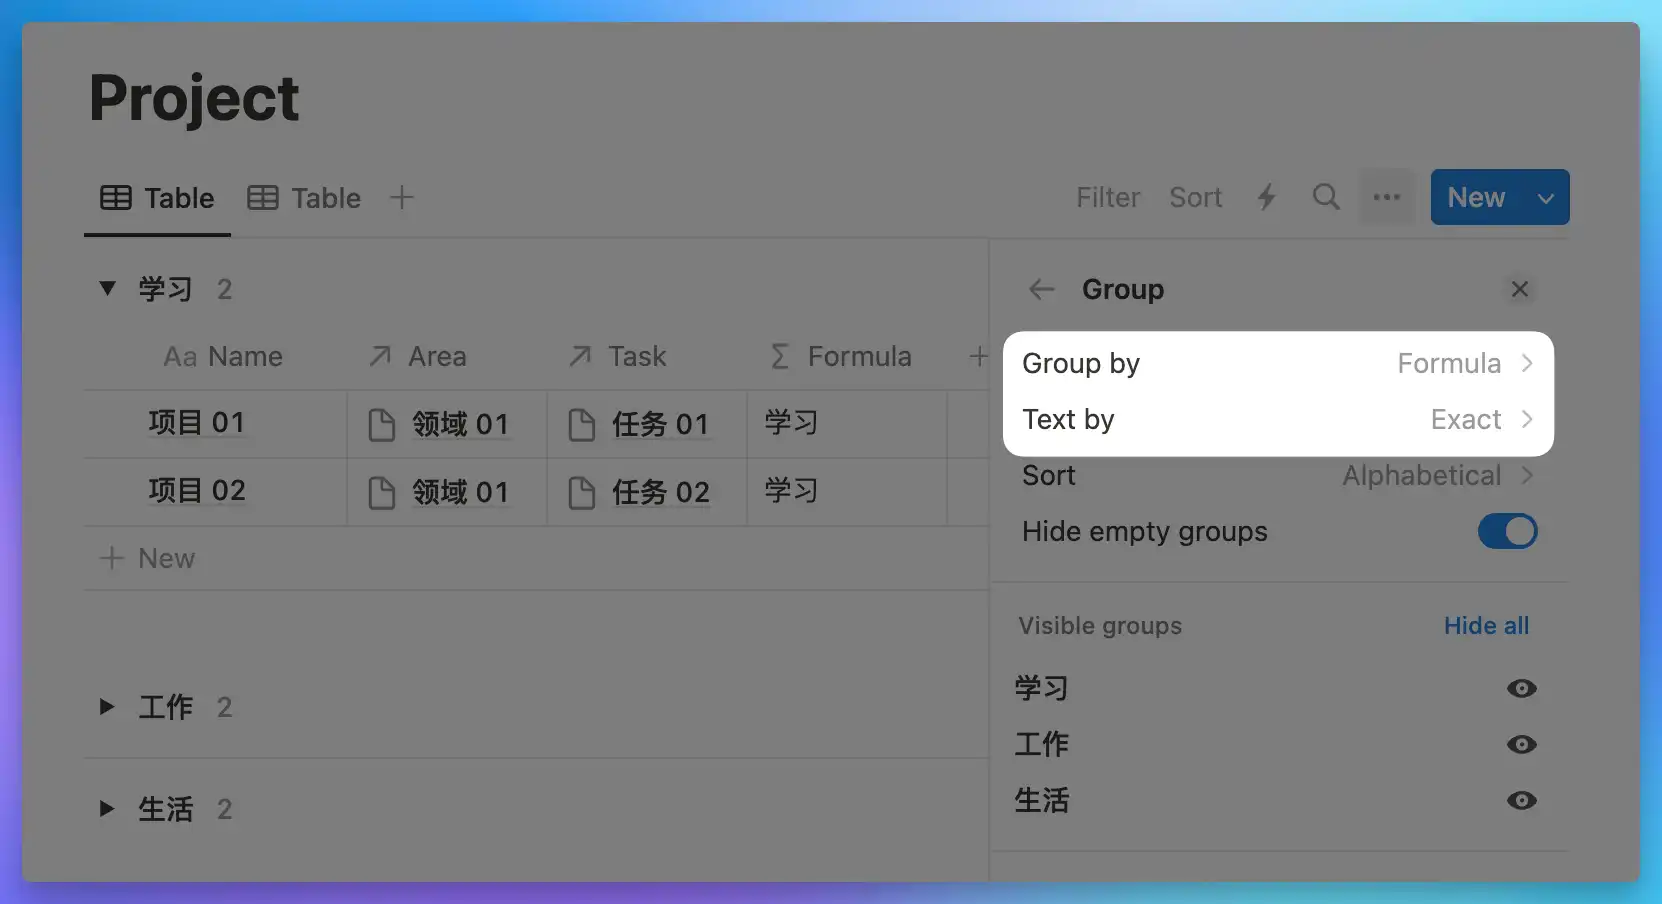Add a new property column

tap(978, 357)
